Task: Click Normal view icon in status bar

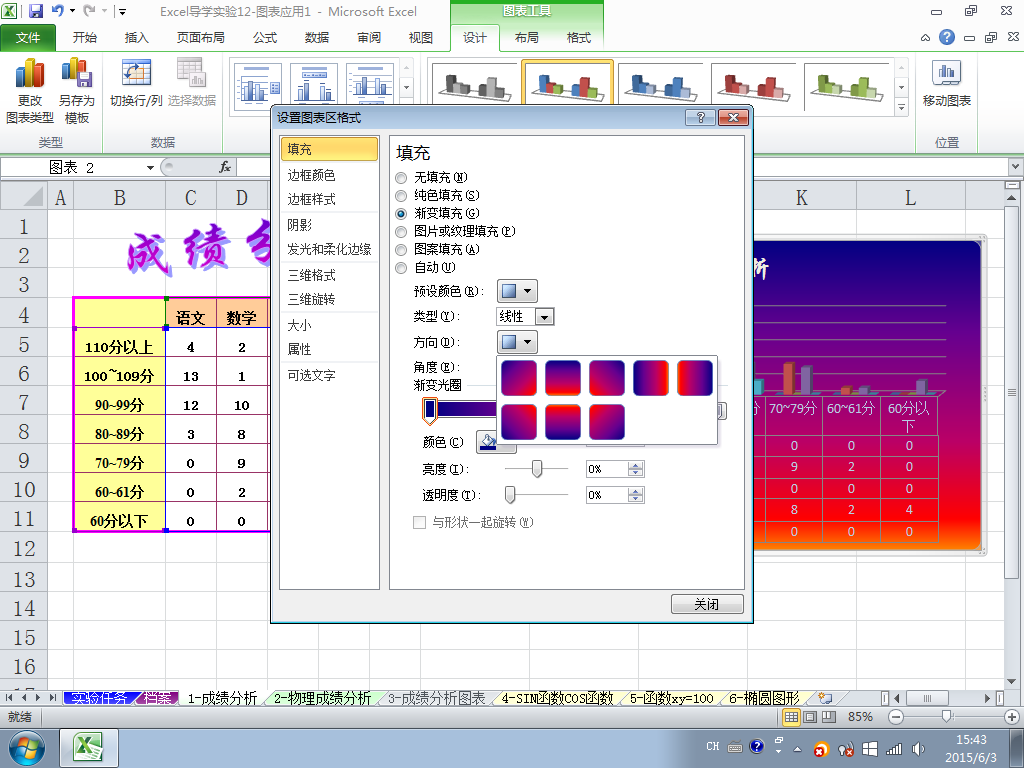Action: tap(791, 717)
